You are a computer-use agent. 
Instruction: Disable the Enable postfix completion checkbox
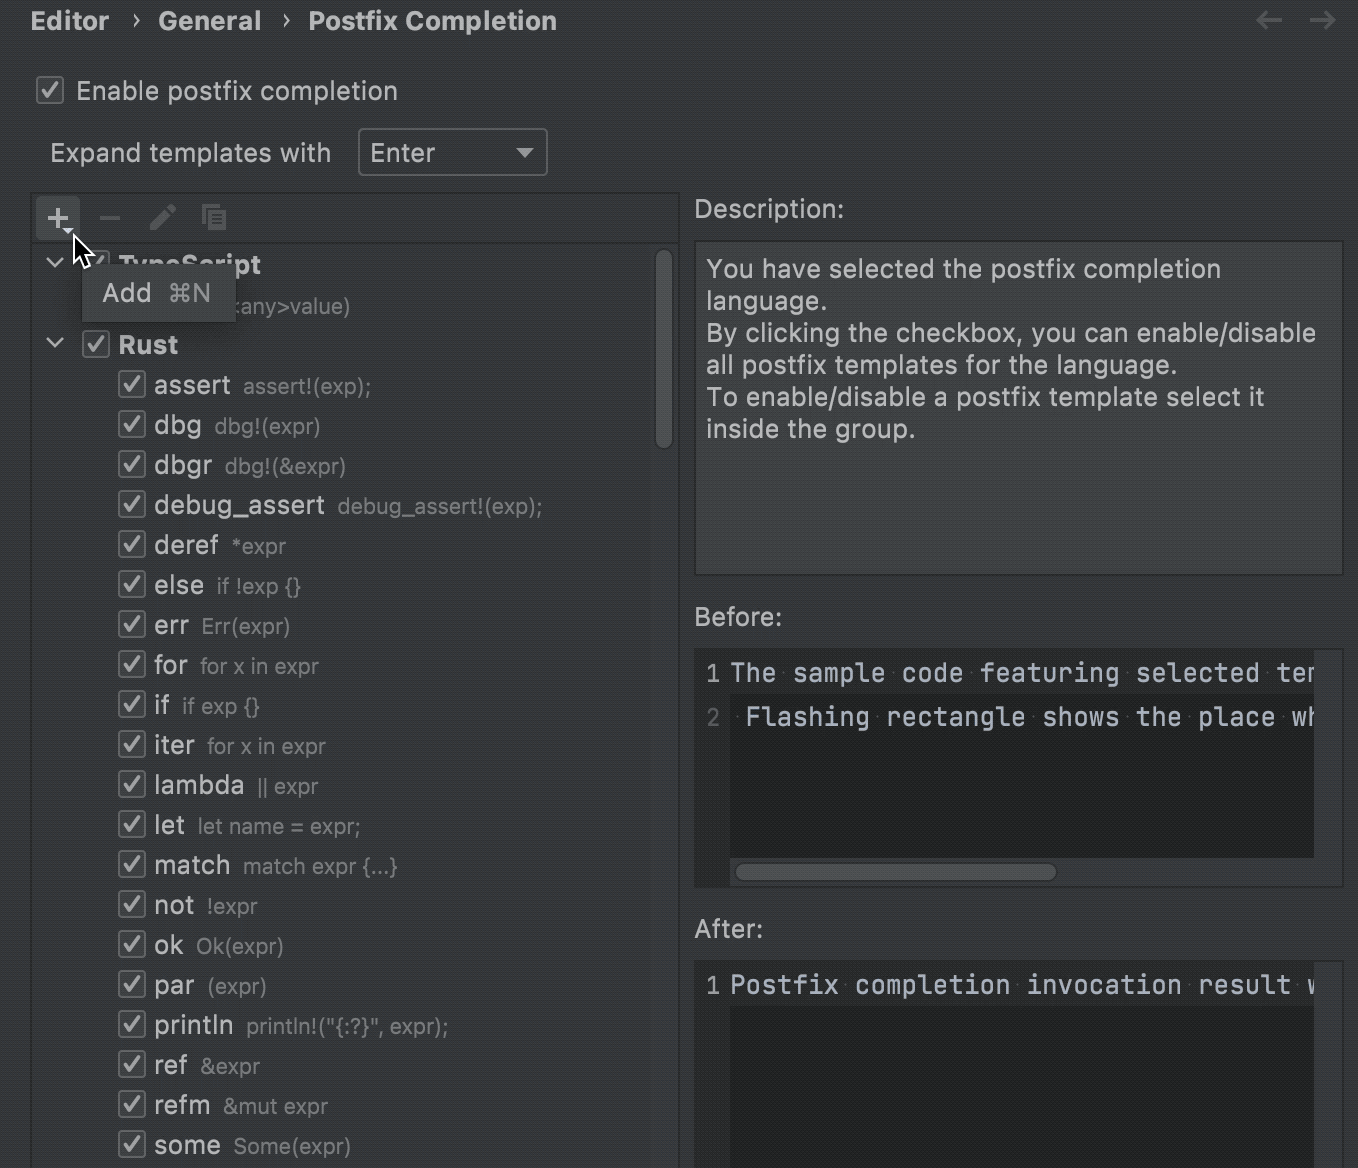pos(49,90)
